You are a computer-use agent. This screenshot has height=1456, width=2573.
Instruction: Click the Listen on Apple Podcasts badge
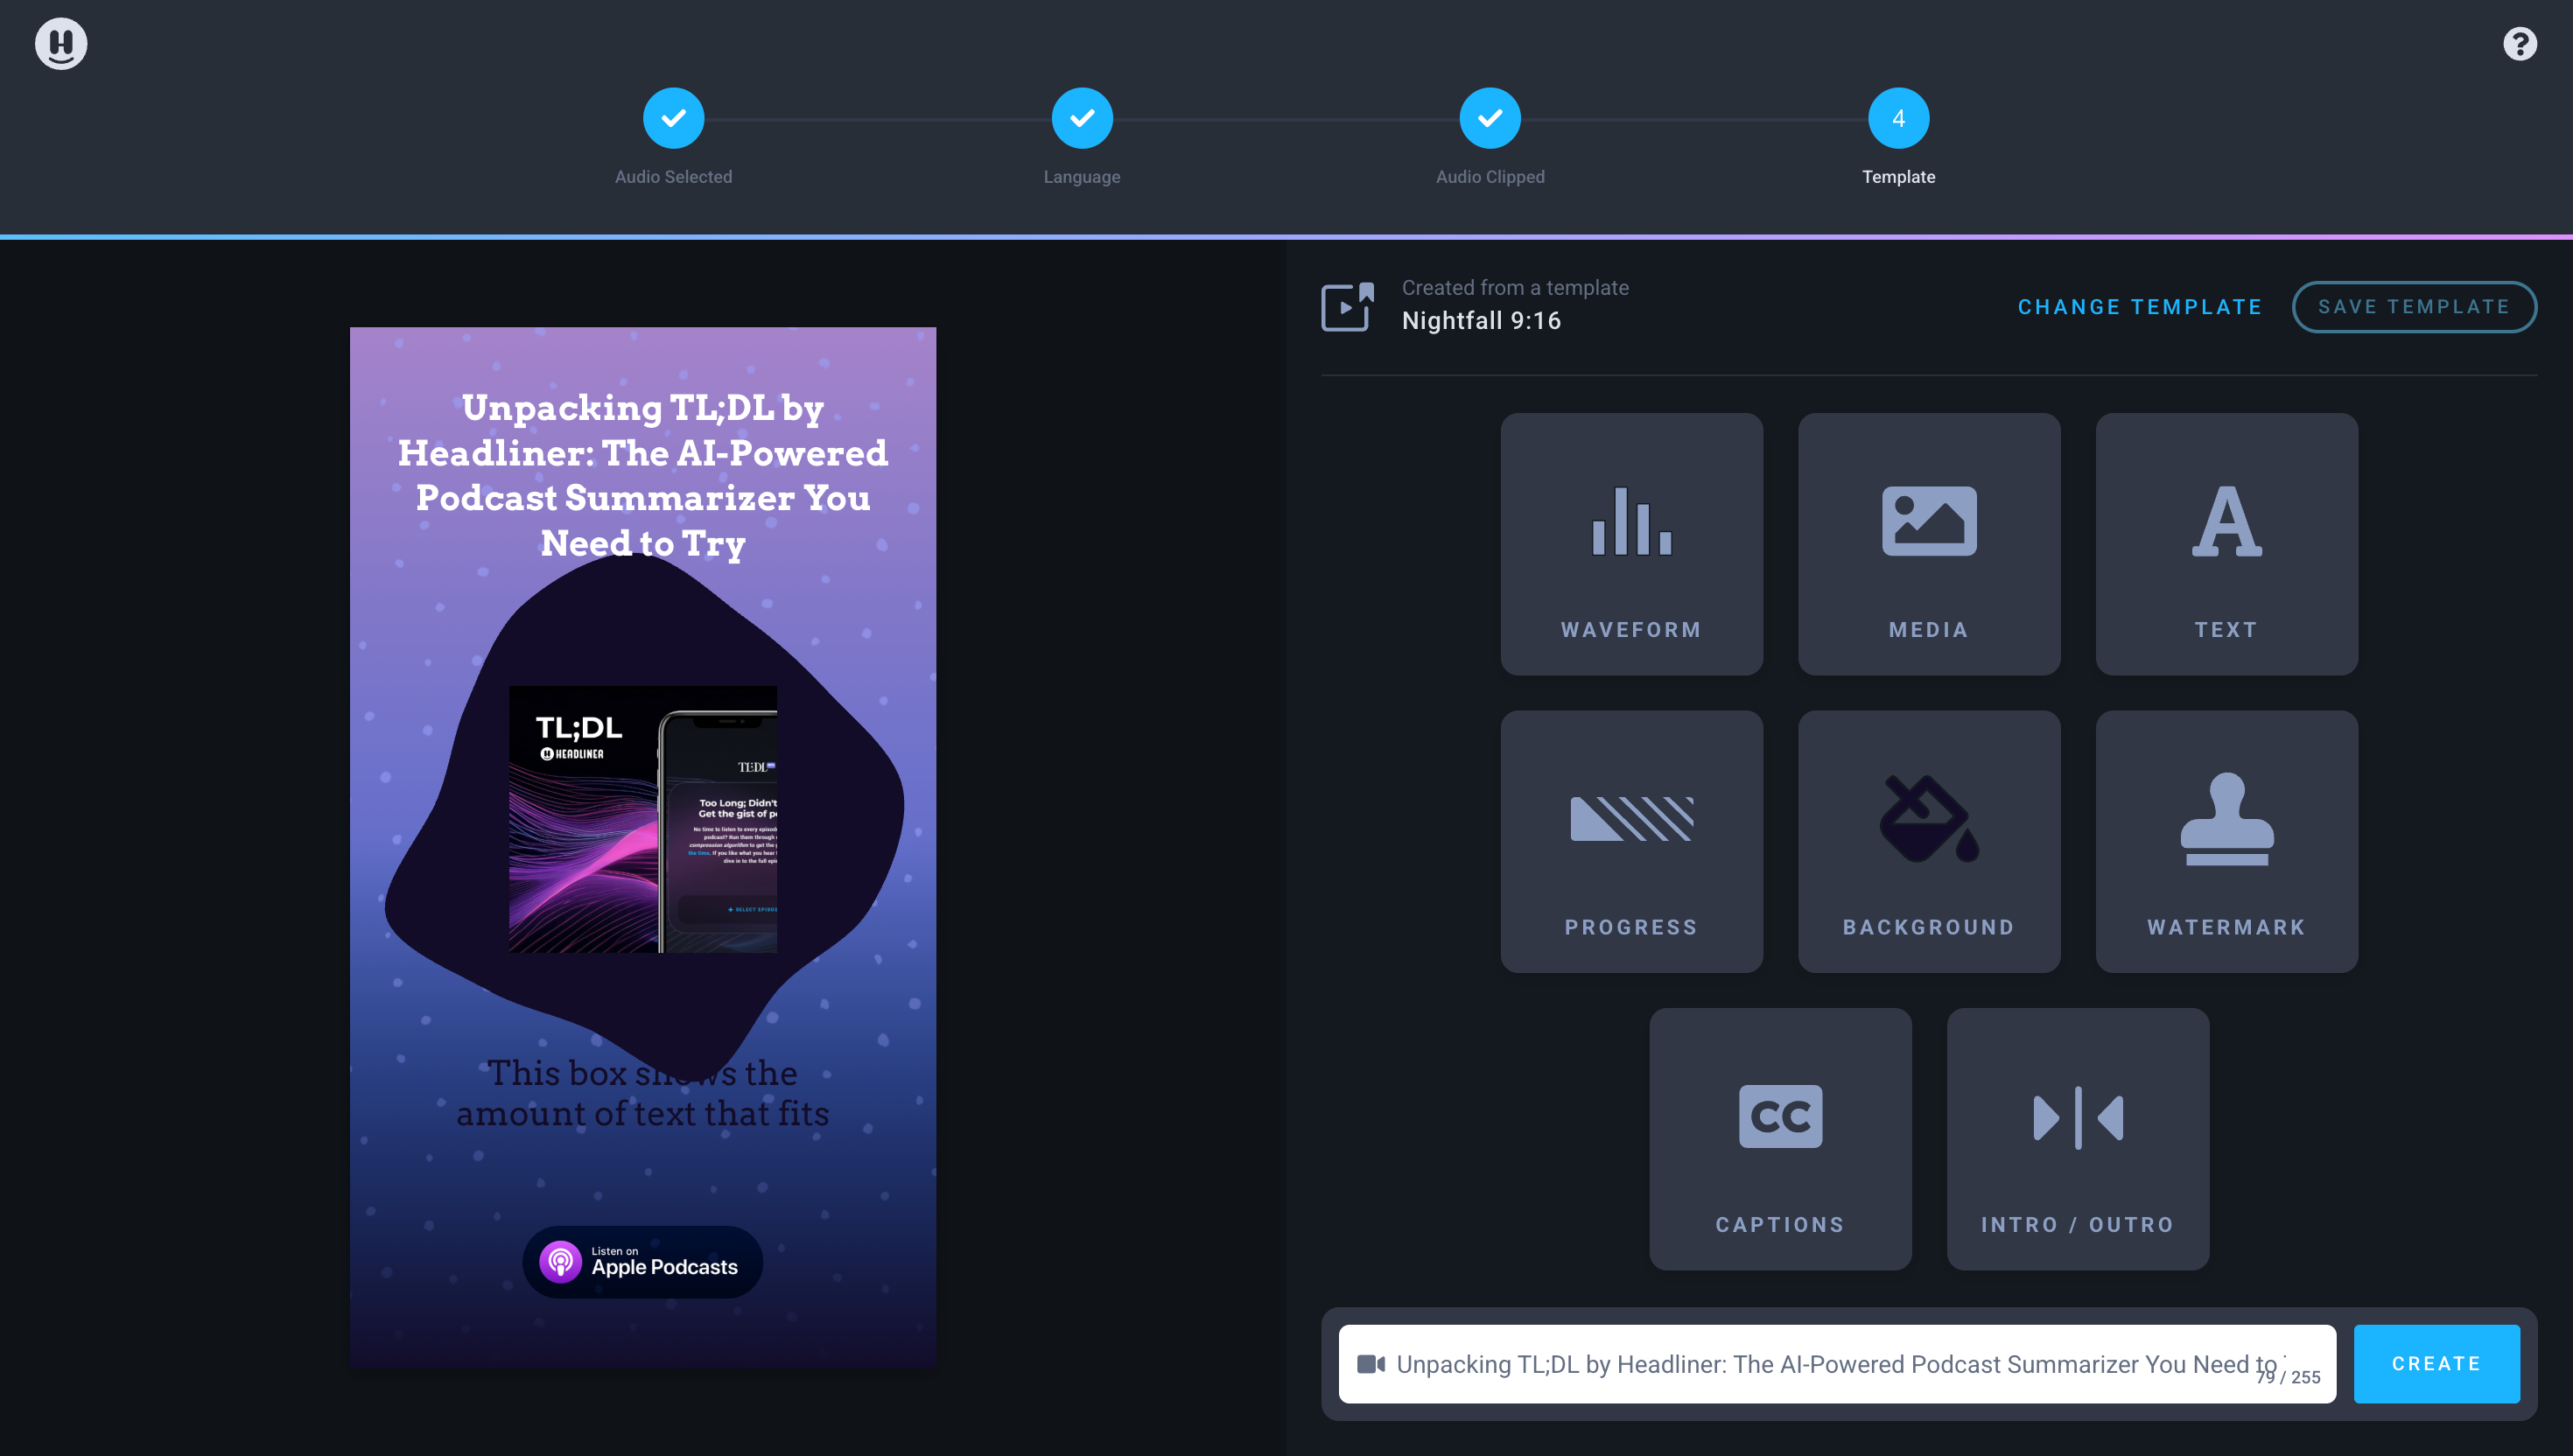pos(642,1262)
